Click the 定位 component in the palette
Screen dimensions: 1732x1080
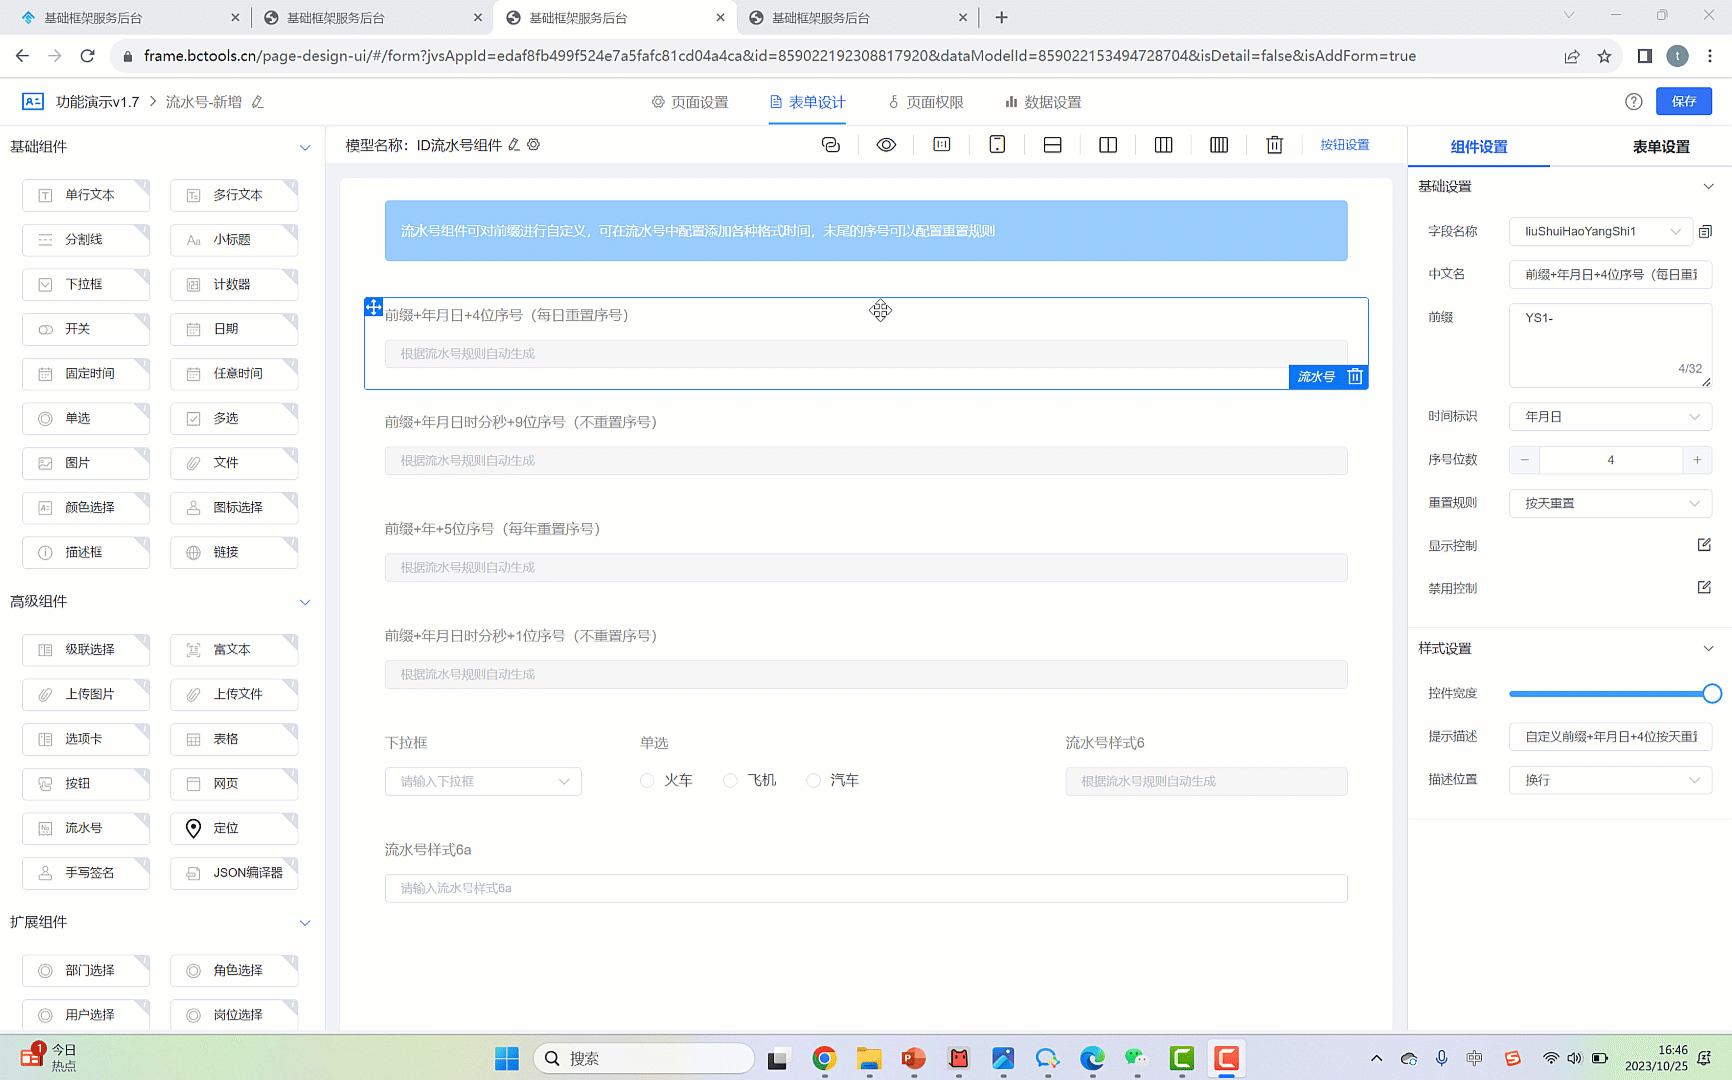(x=234, y=828)
